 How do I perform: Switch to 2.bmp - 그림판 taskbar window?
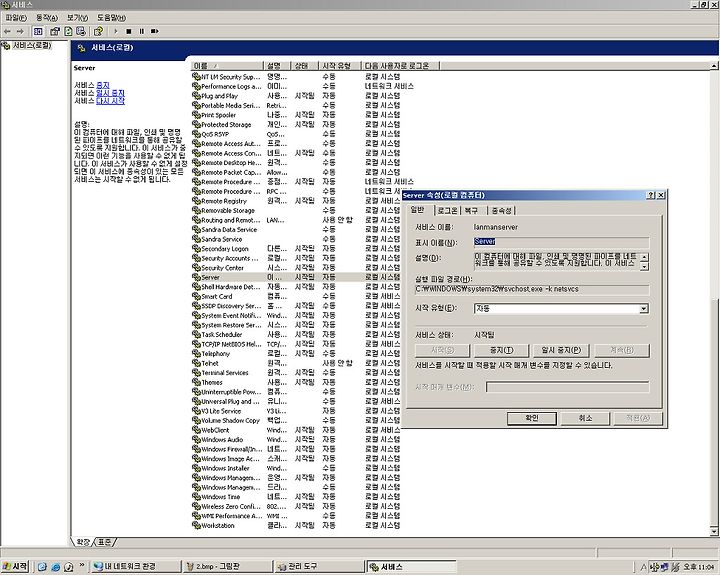[x=227, y=567]
